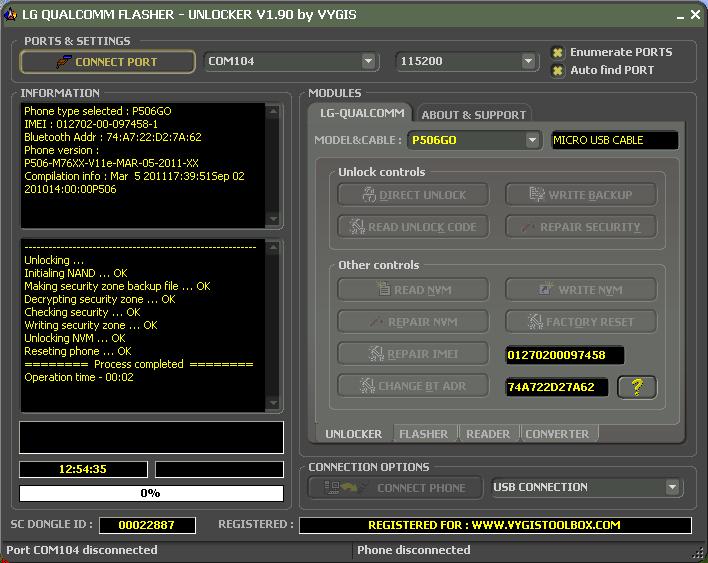The height and width of the screenshot is (563, 708).
Task: Close the LG Qualcomm Flasher window
Action: coord(696,15)
